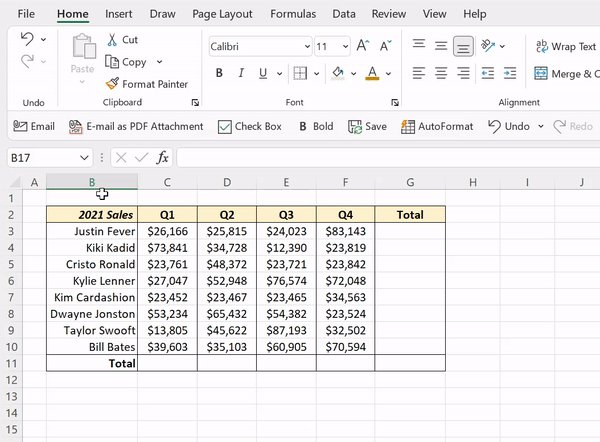Toggle Italic formatting
This screenshot has width=600, height=442.
(241, 73)
